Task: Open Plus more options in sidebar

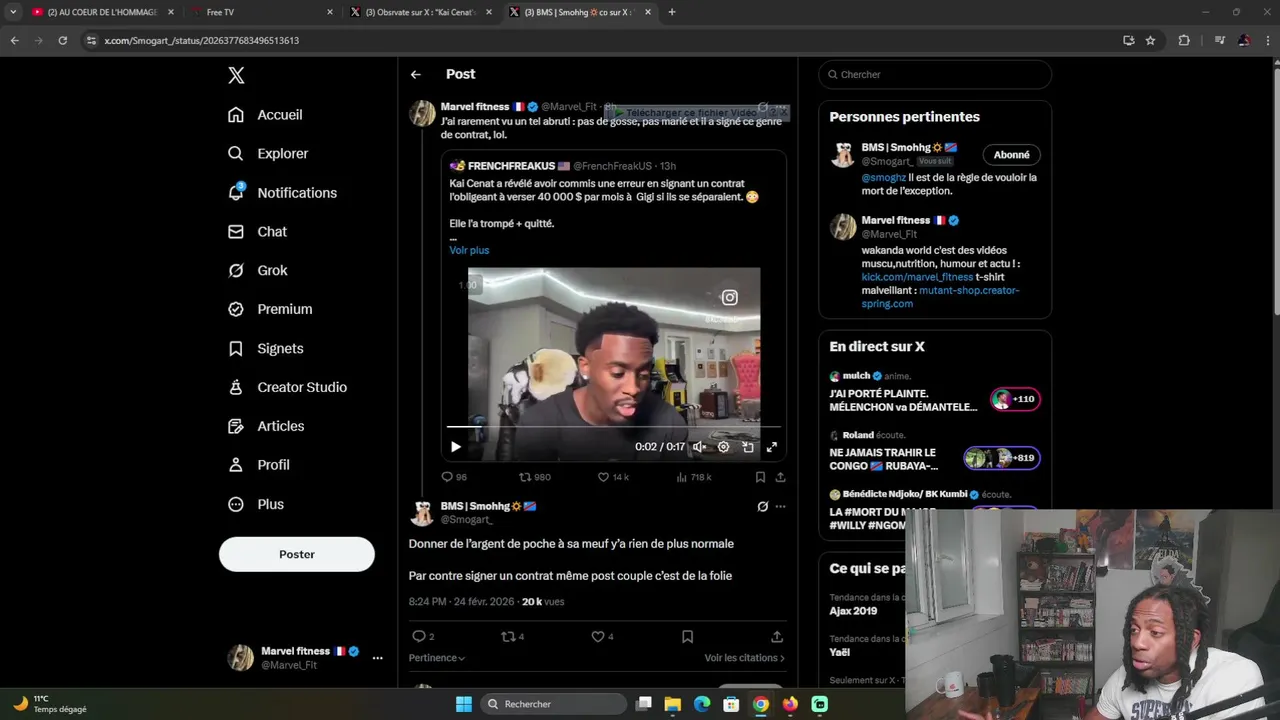Action: point(256,505)
